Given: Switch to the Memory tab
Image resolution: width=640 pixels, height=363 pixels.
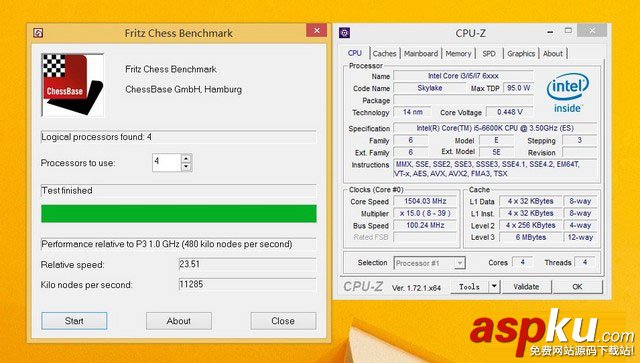Looking at the screenshot, I should [458, 53].
